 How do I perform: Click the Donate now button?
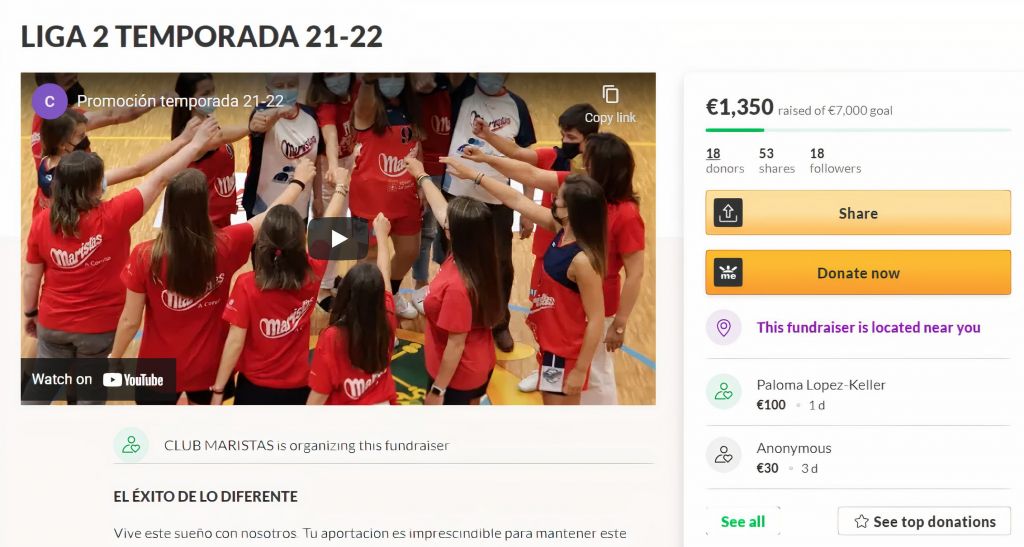[x=857, y=272]
